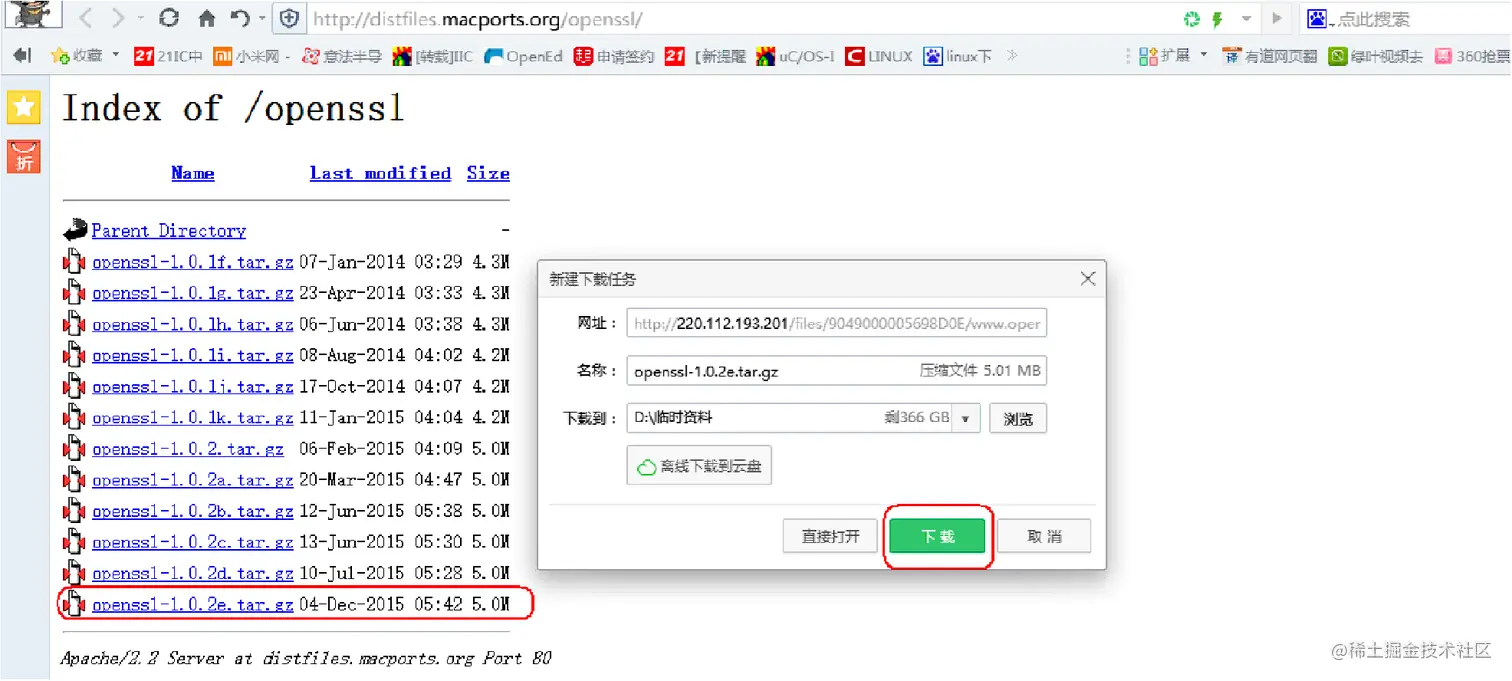
Task: Collapse the sidebar with the arrow toggle icon
Action: click(22, 56)
